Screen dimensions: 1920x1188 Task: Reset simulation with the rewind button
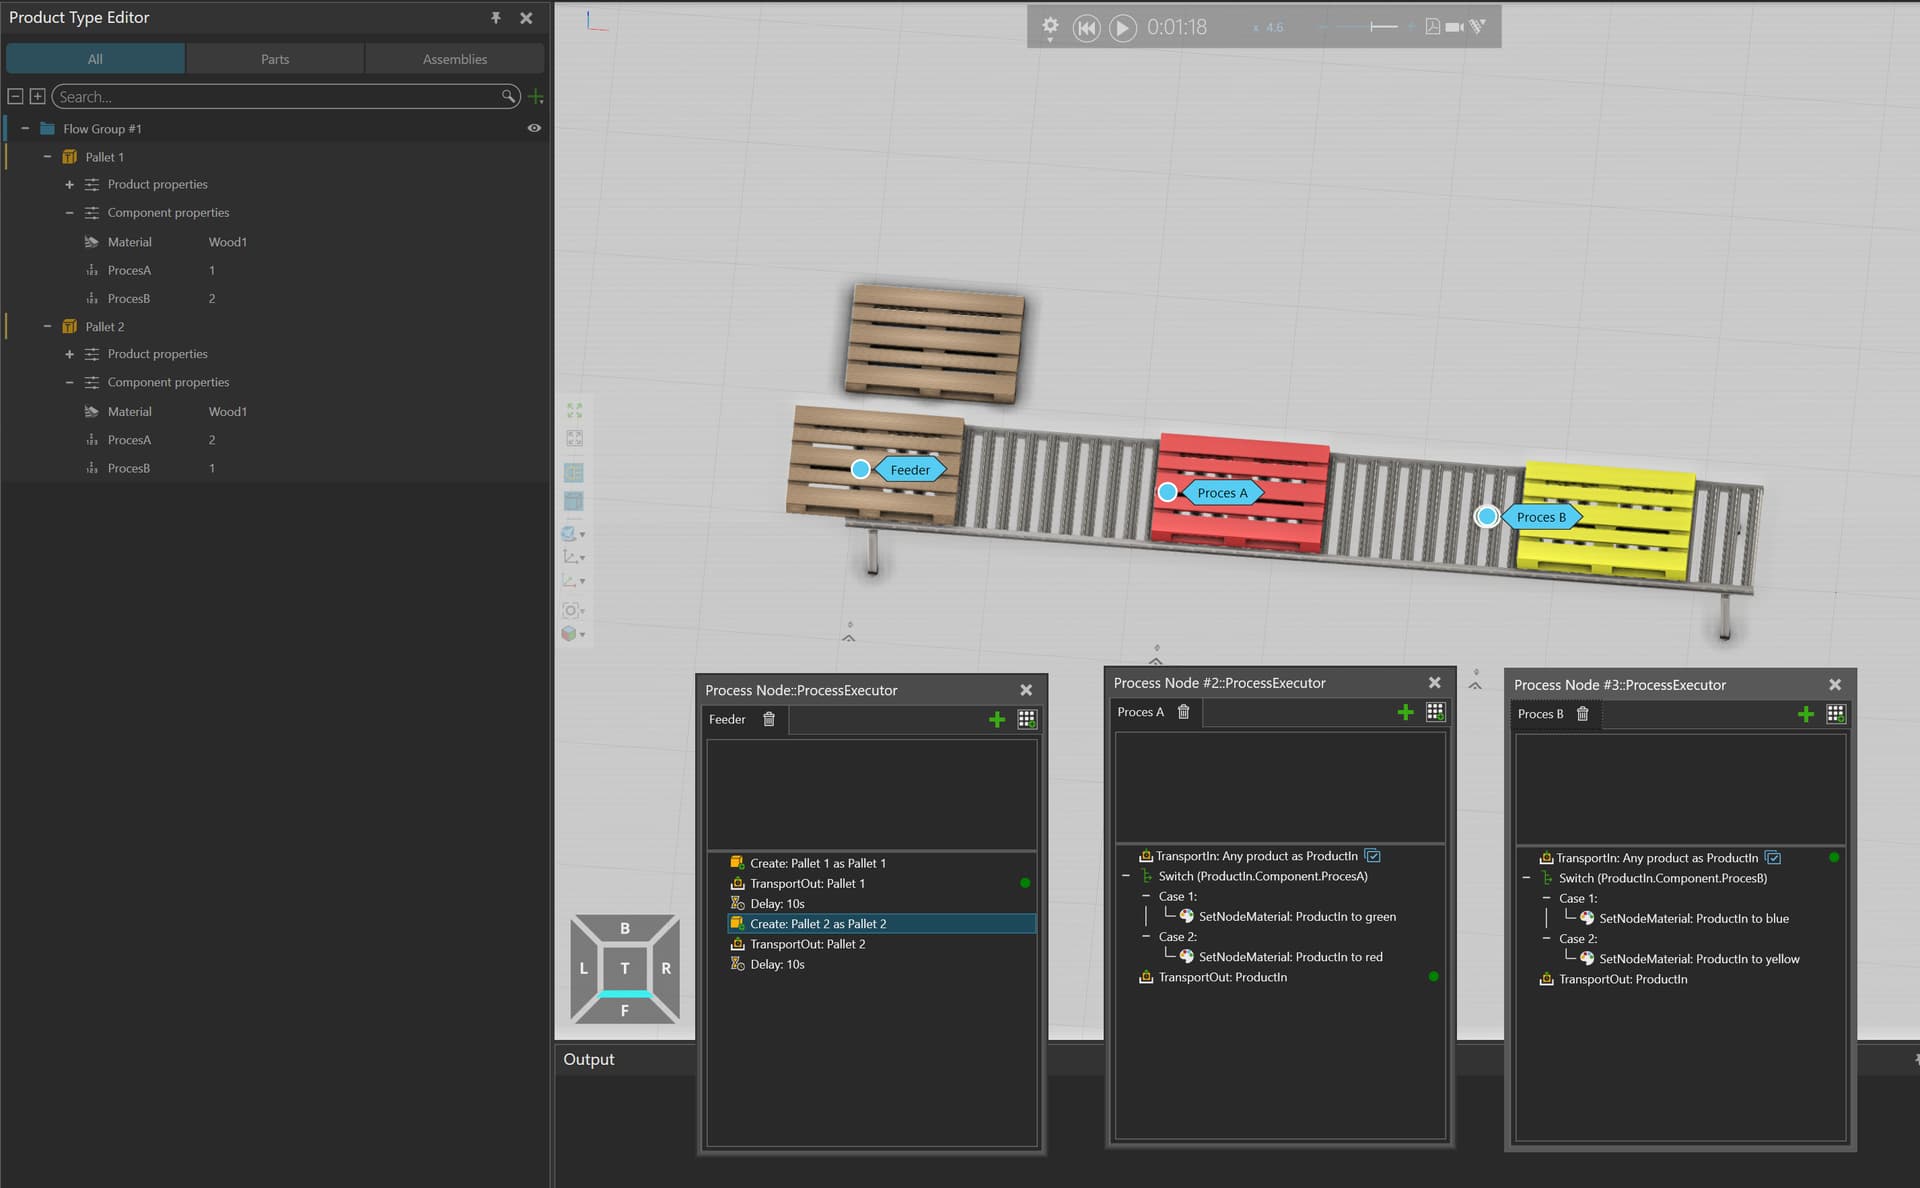[x=1086, y=28]
